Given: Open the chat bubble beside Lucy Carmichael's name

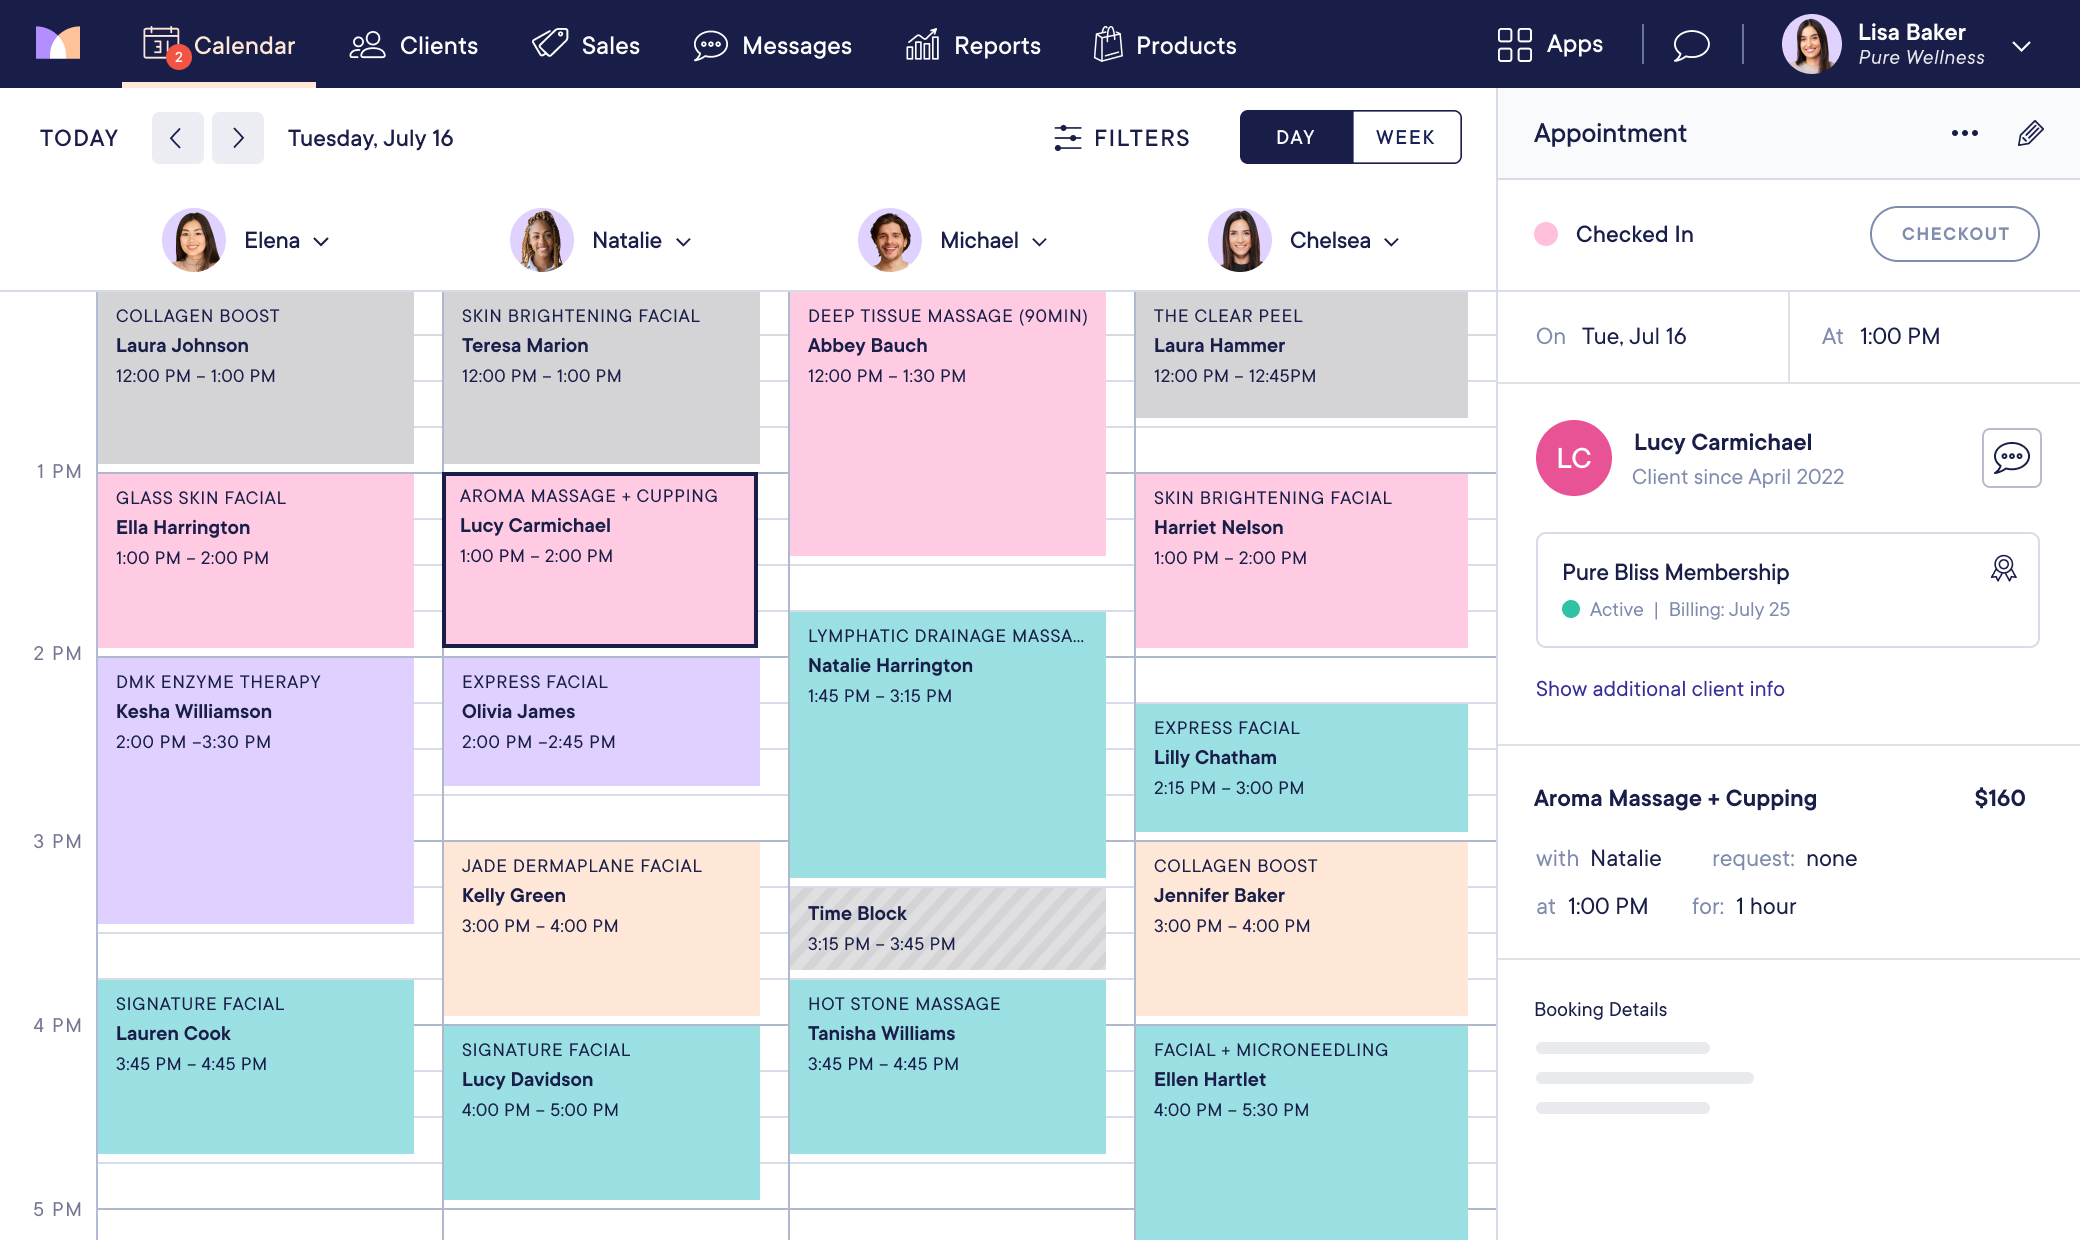Looking at the screenshot, I should pos(2012,458).
